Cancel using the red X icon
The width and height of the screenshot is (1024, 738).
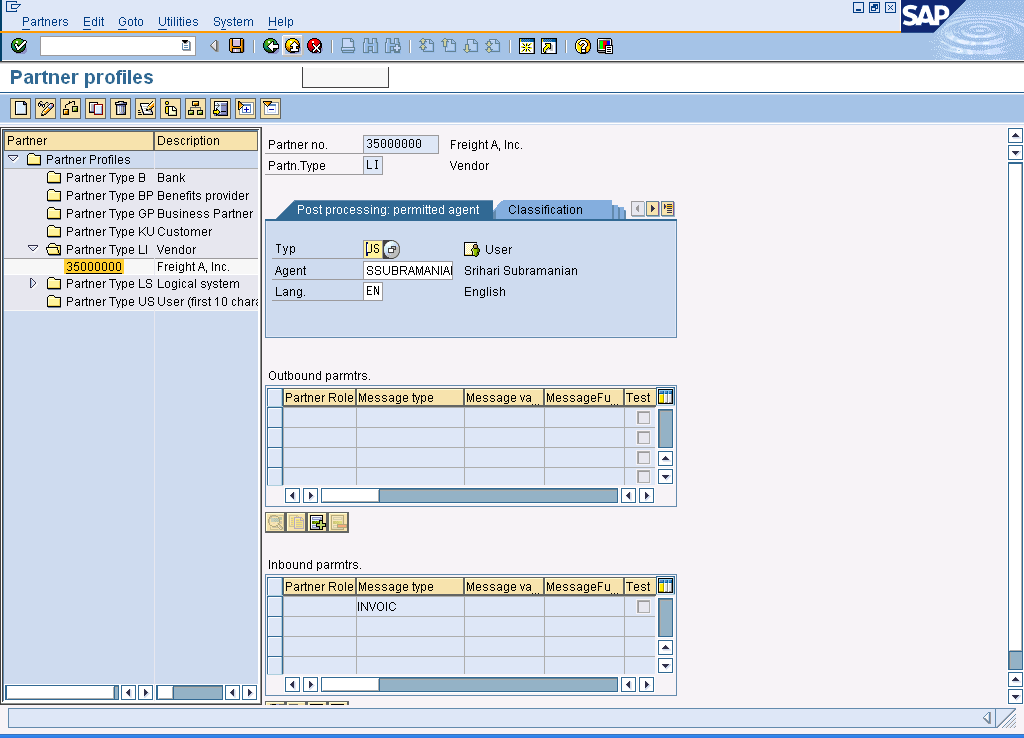pos(315,46)
